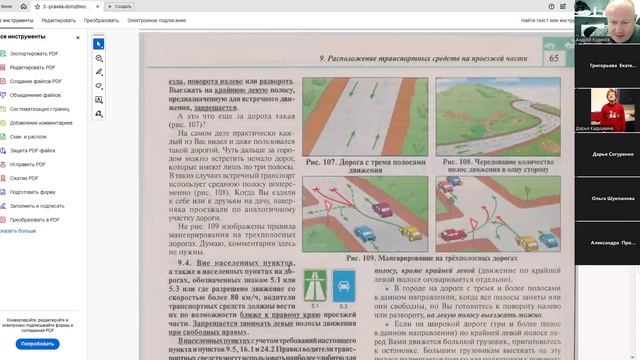
Task: Click the 'Найти текст или инструмент' search field
Action: [x=547, y=20]
